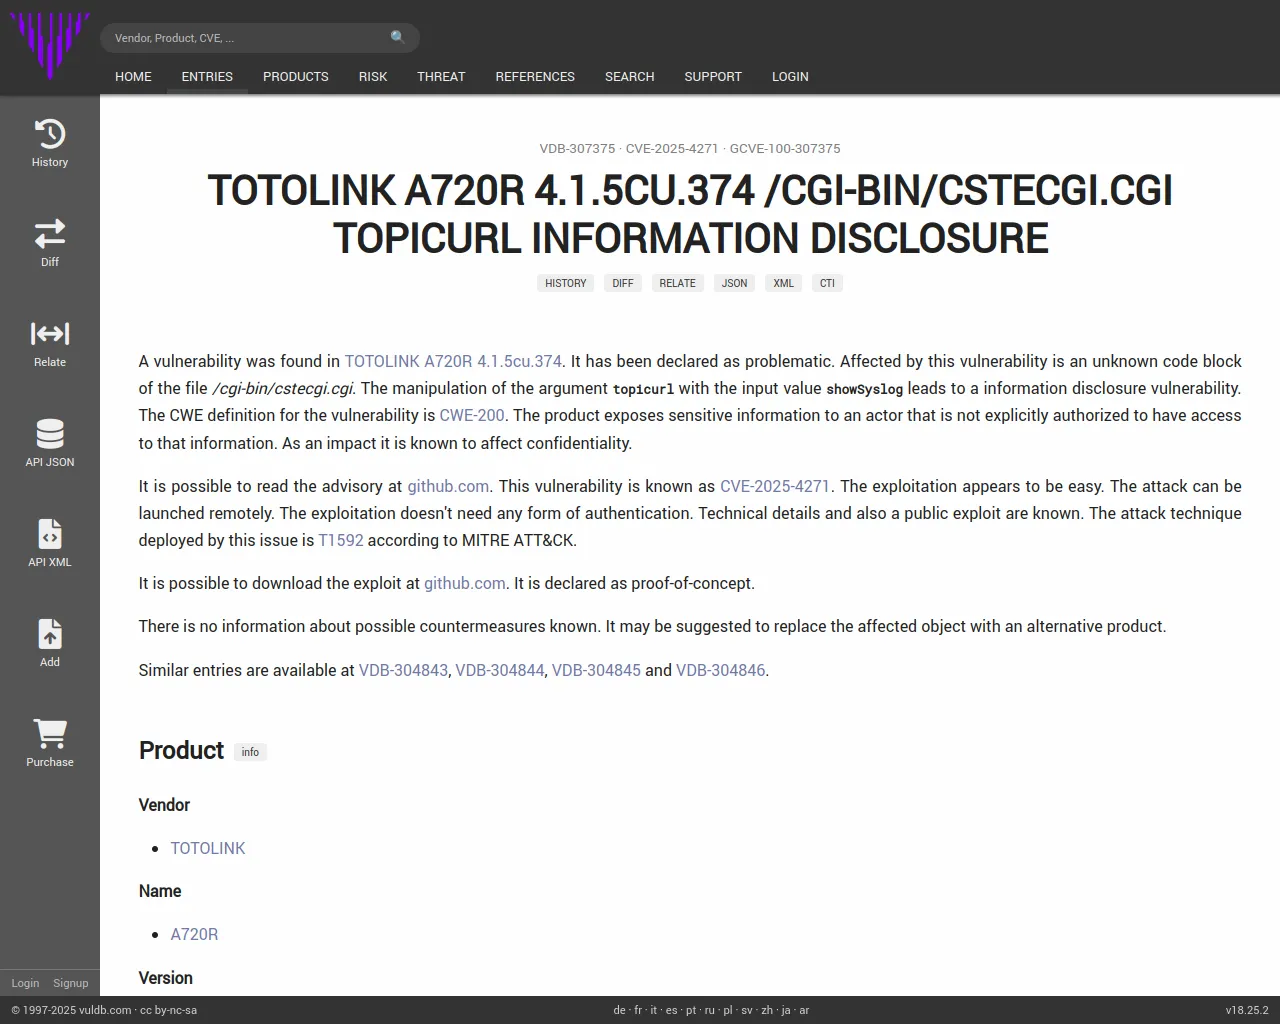Open the LOGIN menu item
The height and width of the screenshot is (1024, 1280).
790,76
